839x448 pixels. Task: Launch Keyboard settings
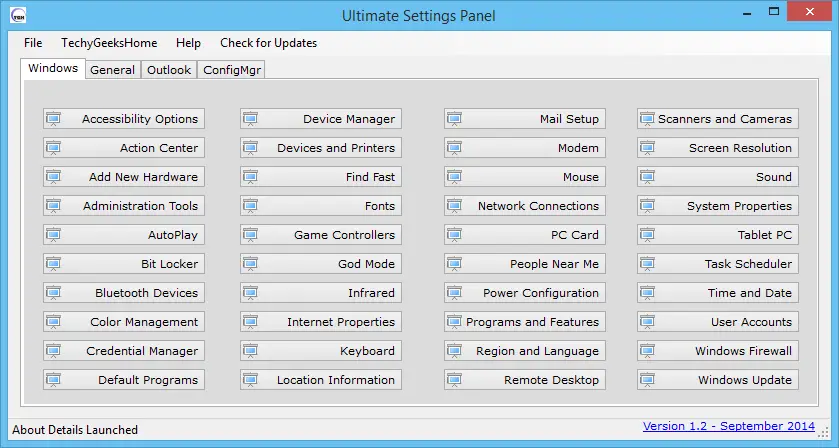(321, 351)
